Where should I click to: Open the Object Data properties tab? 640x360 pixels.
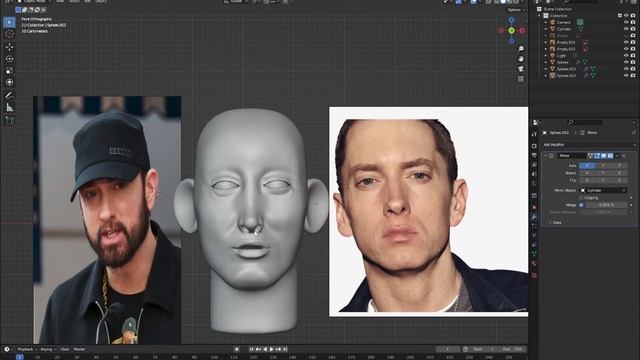(x=534, y=254)
